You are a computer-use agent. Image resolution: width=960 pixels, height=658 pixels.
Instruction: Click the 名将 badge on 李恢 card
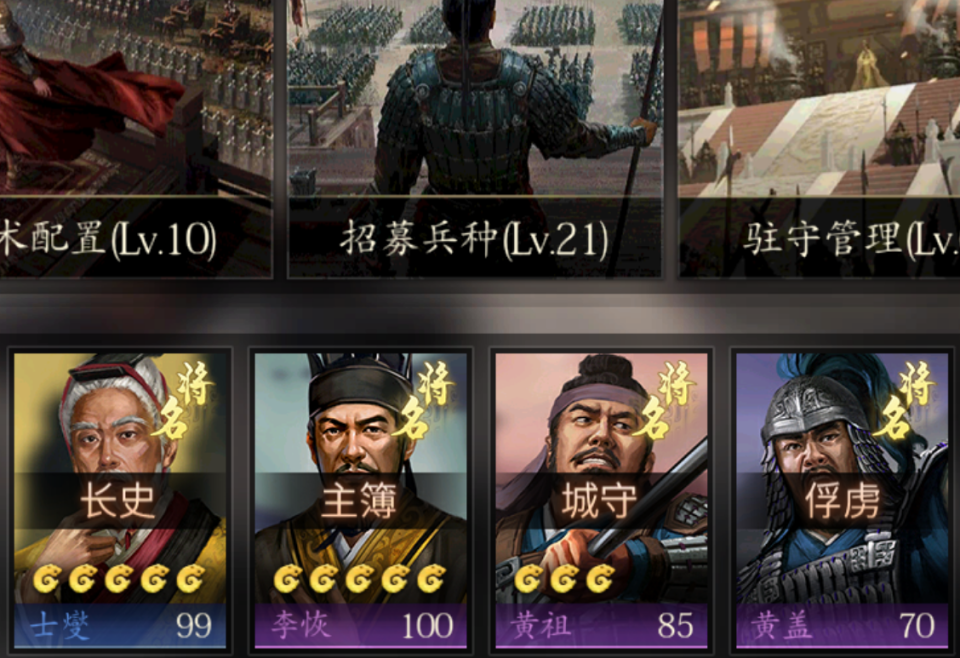coord(424,400)
